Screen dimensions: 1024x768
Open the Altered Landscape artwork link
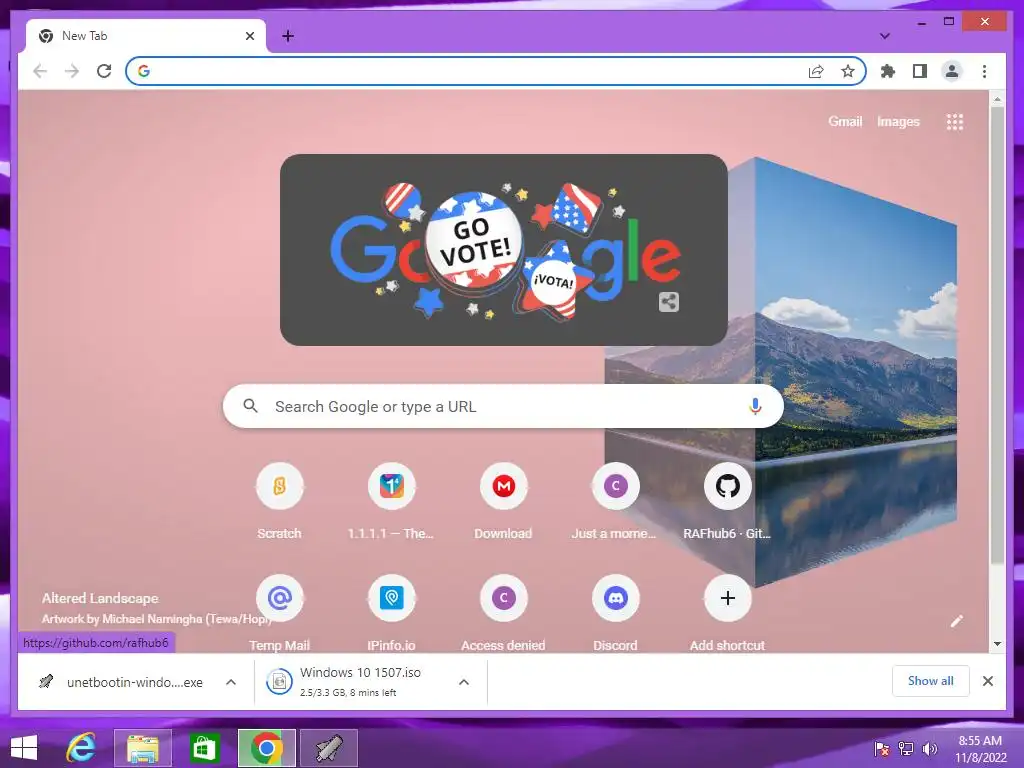tap(101, 598)
